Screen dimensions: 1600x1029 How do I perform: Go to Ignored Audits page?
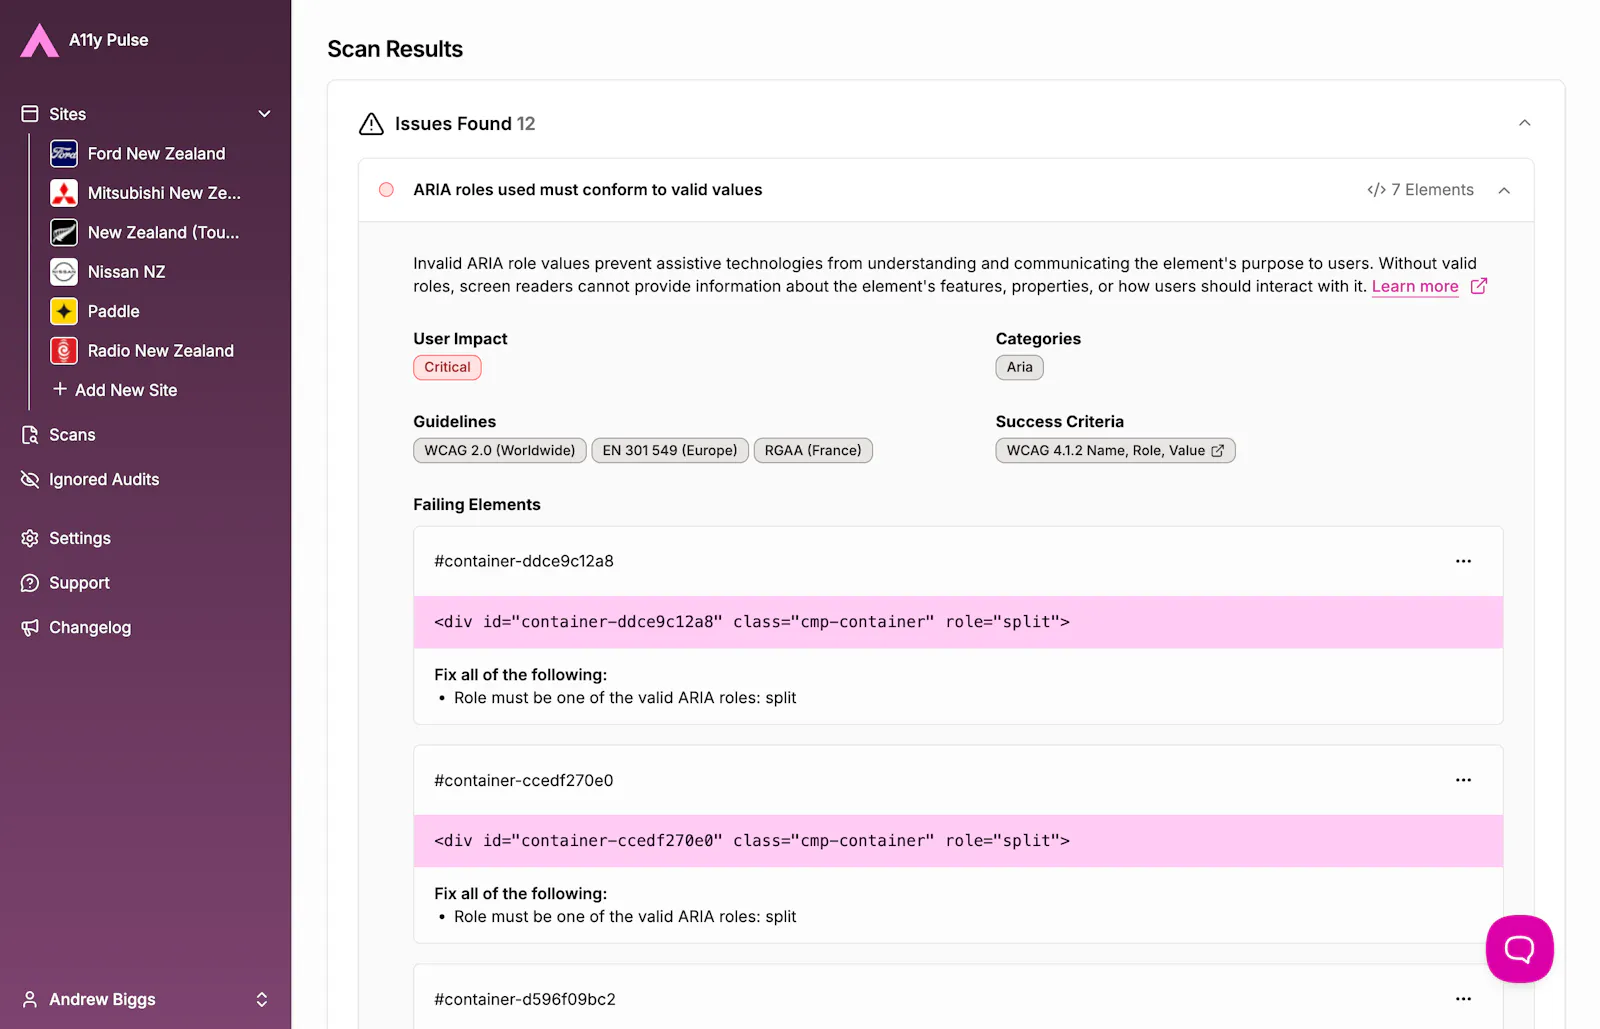pyautogui.click(x=104, y=480)
